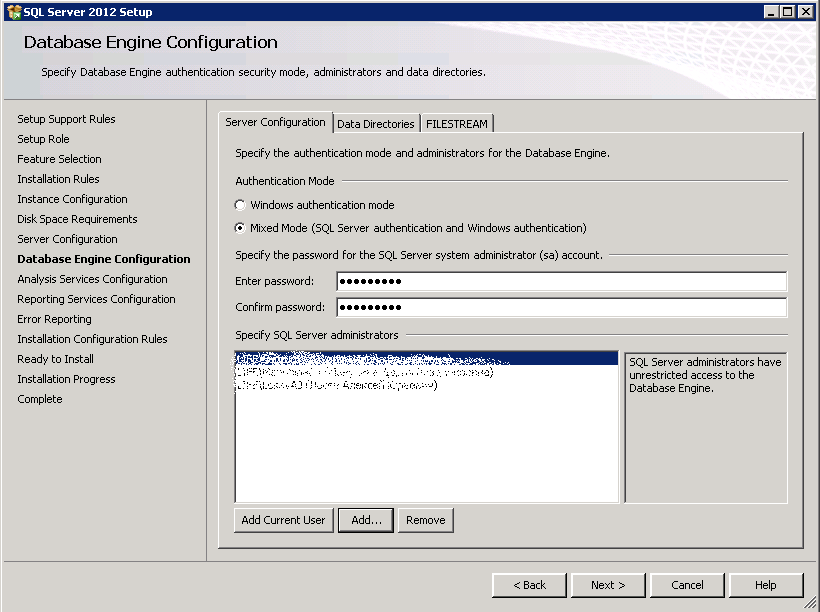
Task: Open the Data Directories tab
Action: tap(375, 124)
